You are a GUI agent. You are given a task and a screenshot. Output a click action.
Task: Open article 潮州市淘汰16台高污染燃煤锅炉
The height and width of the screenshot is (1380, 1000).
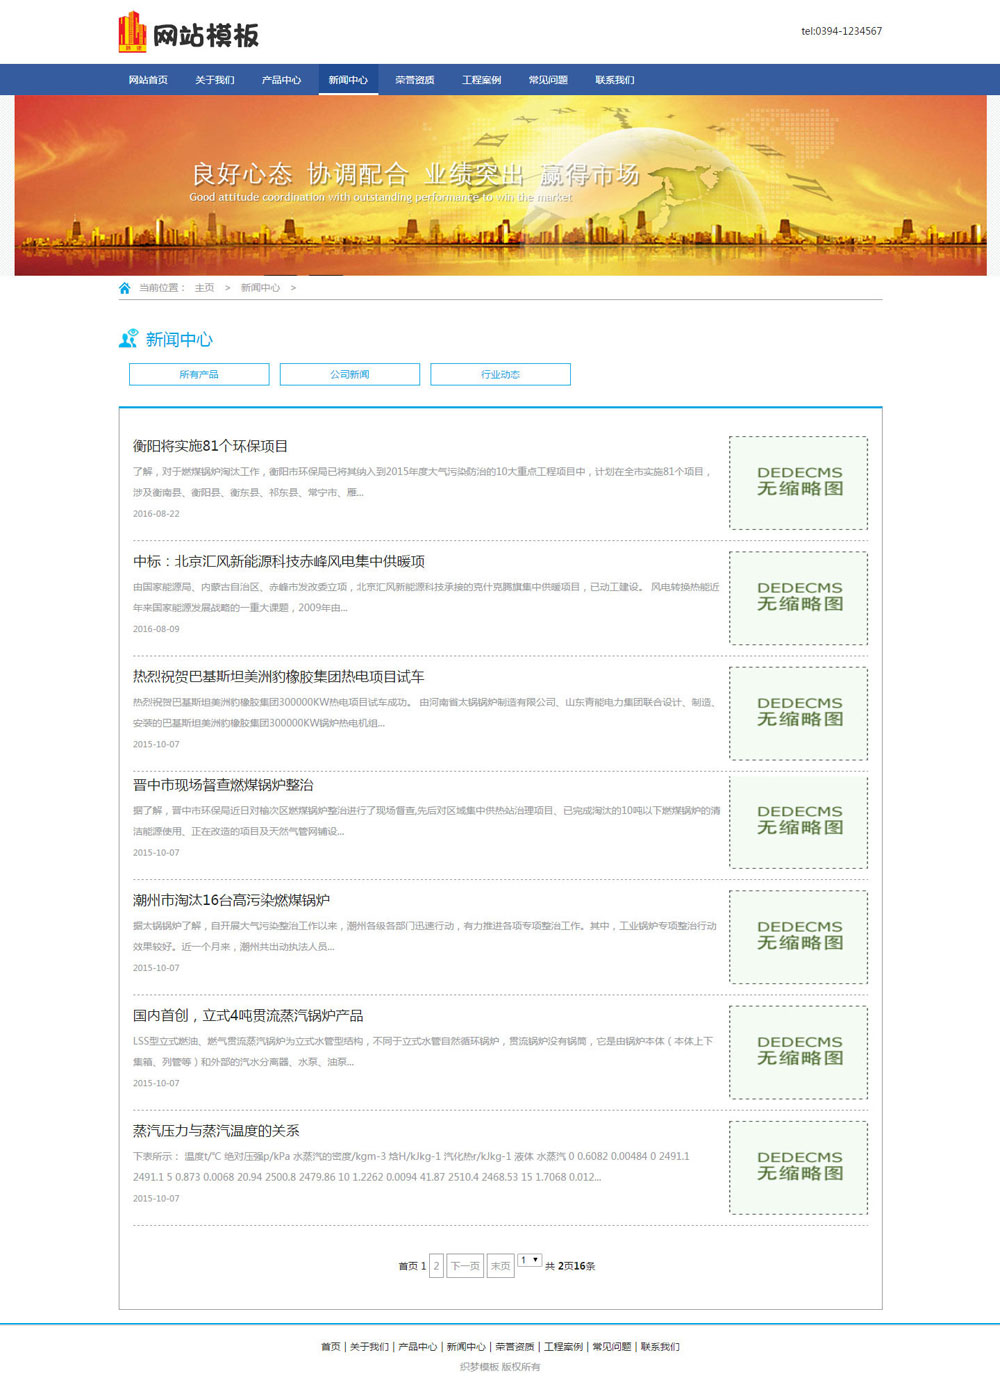231,900
